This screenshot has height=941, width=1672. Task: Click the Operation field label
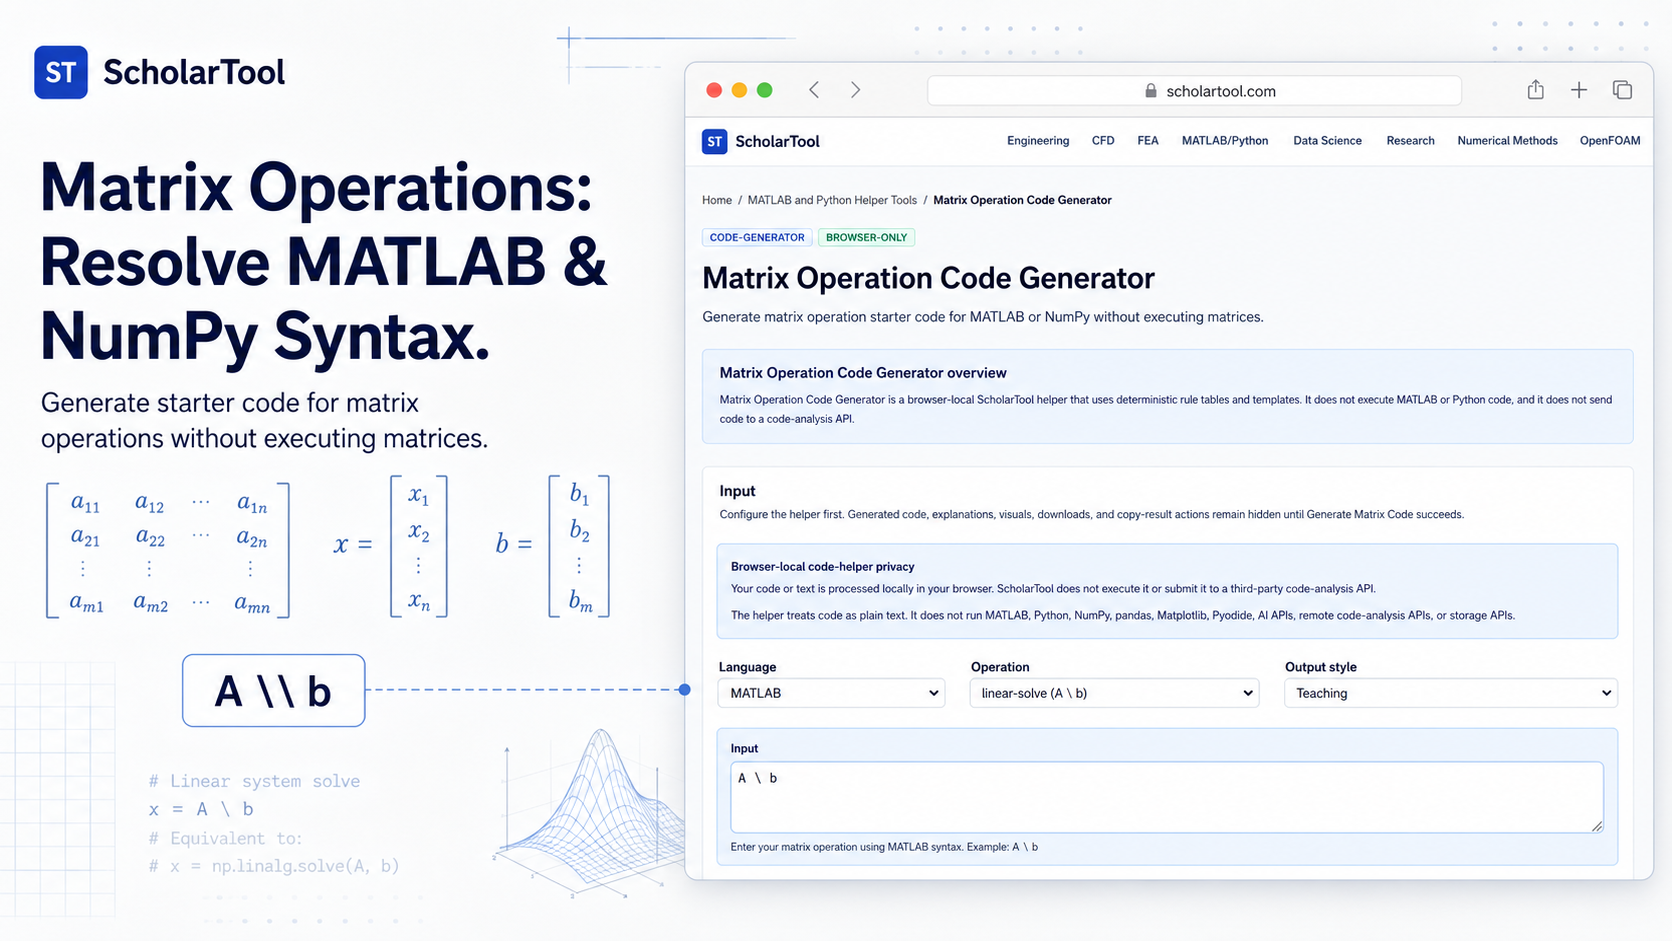[x=1000, y=667]
